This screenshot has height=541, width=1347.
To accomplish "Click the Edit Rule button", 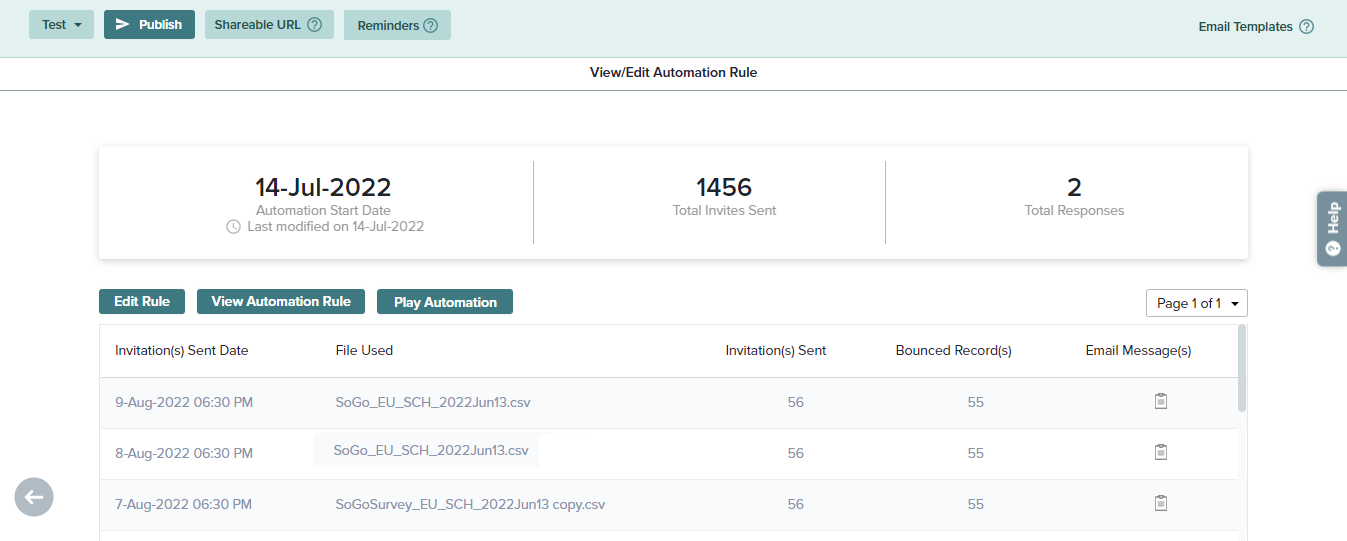I will pos(142,302).
